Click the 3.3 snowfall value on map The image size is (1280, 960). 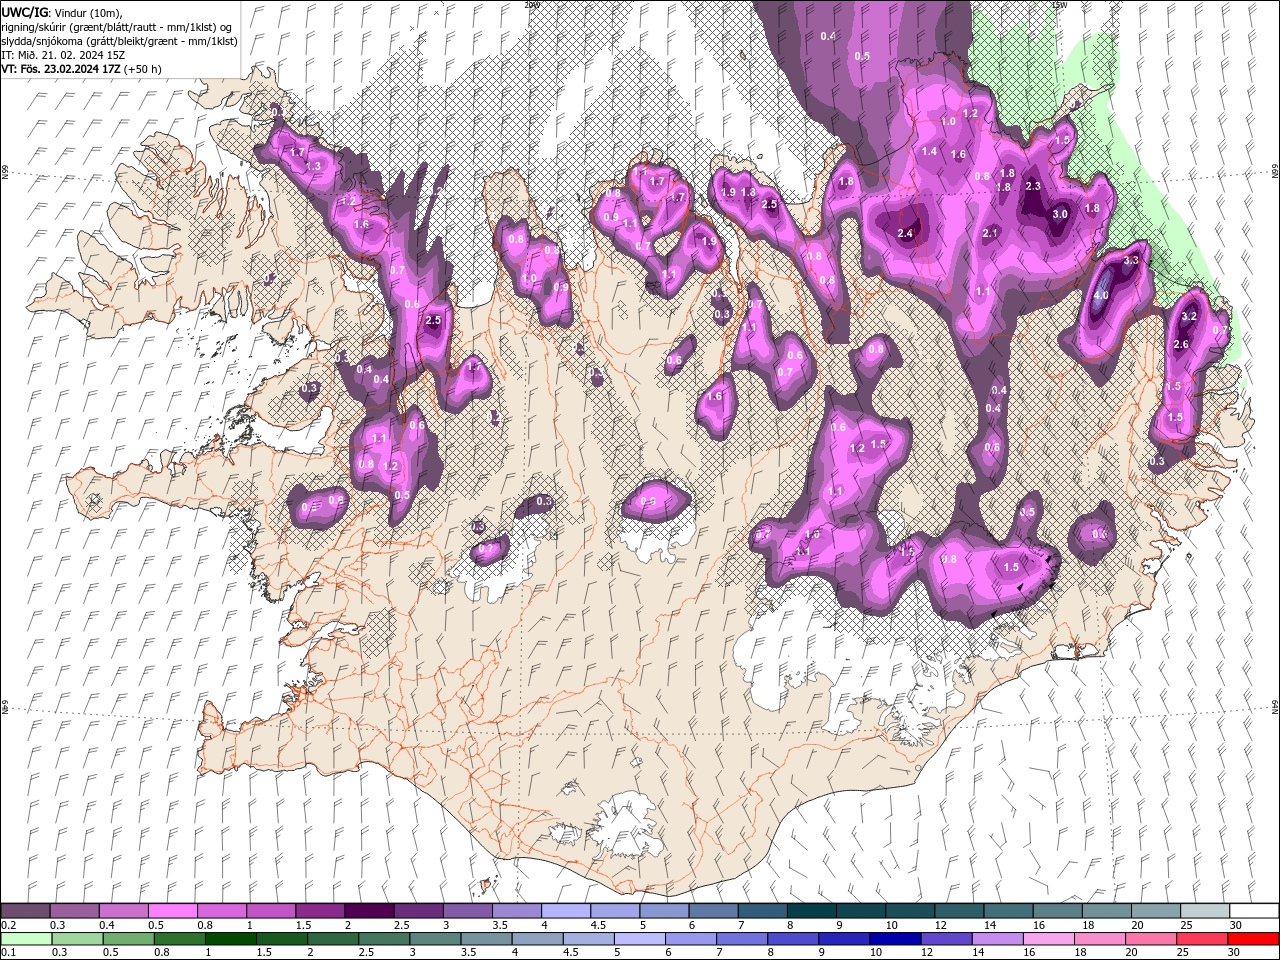click(1131, 260)
